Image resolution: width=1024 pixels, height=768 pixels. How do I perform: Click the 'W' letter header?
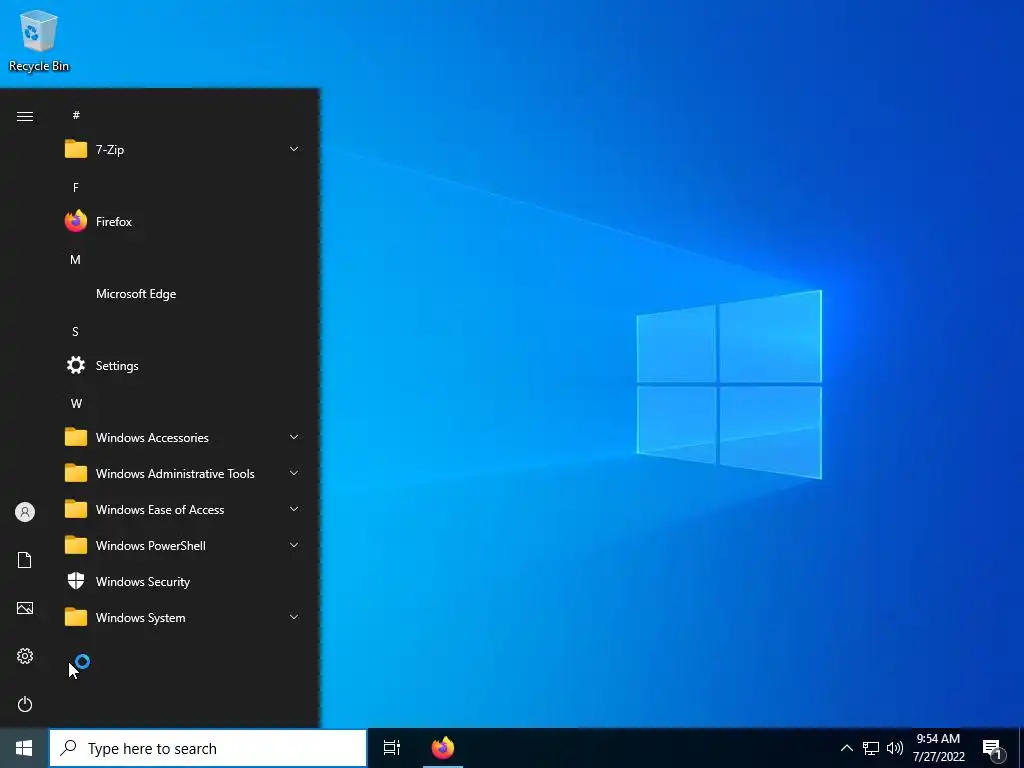(76, 403)
